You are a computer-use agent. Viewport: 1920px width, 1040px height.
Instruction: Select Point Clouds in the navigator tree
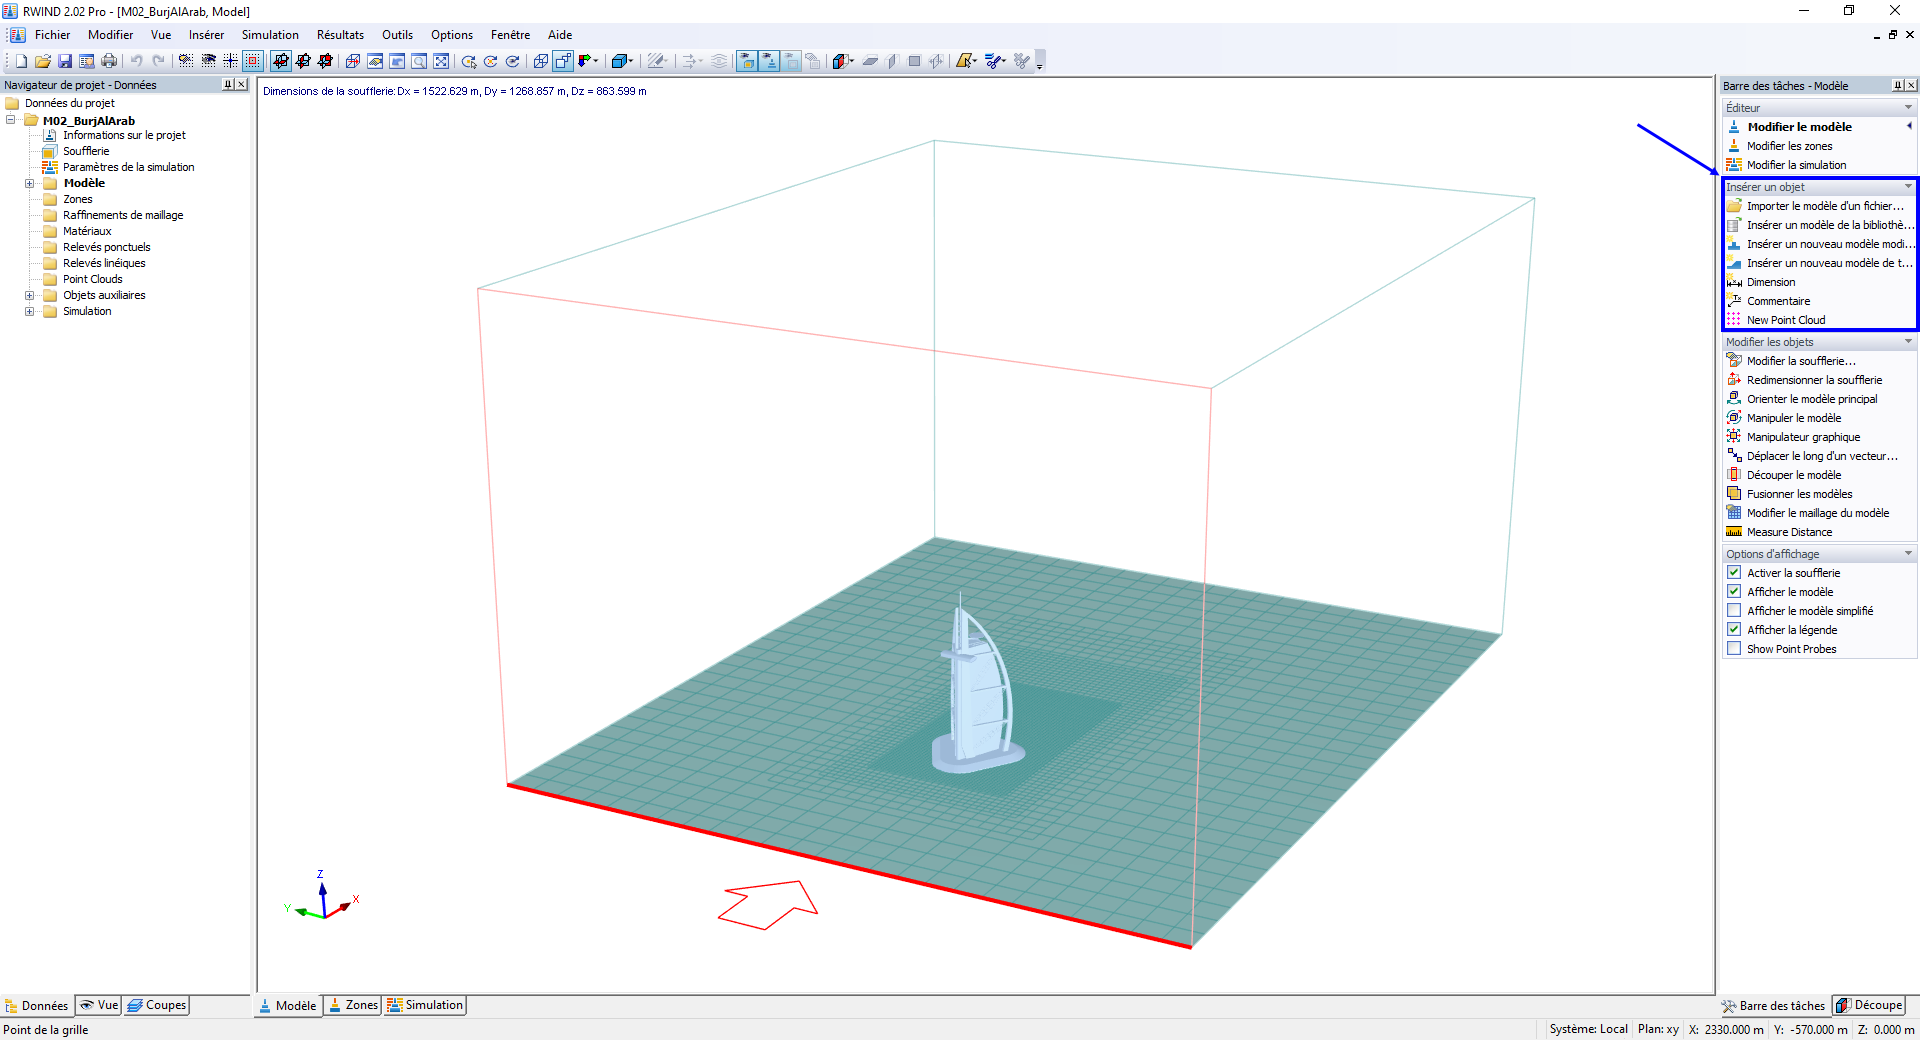[x=93, y=279]
